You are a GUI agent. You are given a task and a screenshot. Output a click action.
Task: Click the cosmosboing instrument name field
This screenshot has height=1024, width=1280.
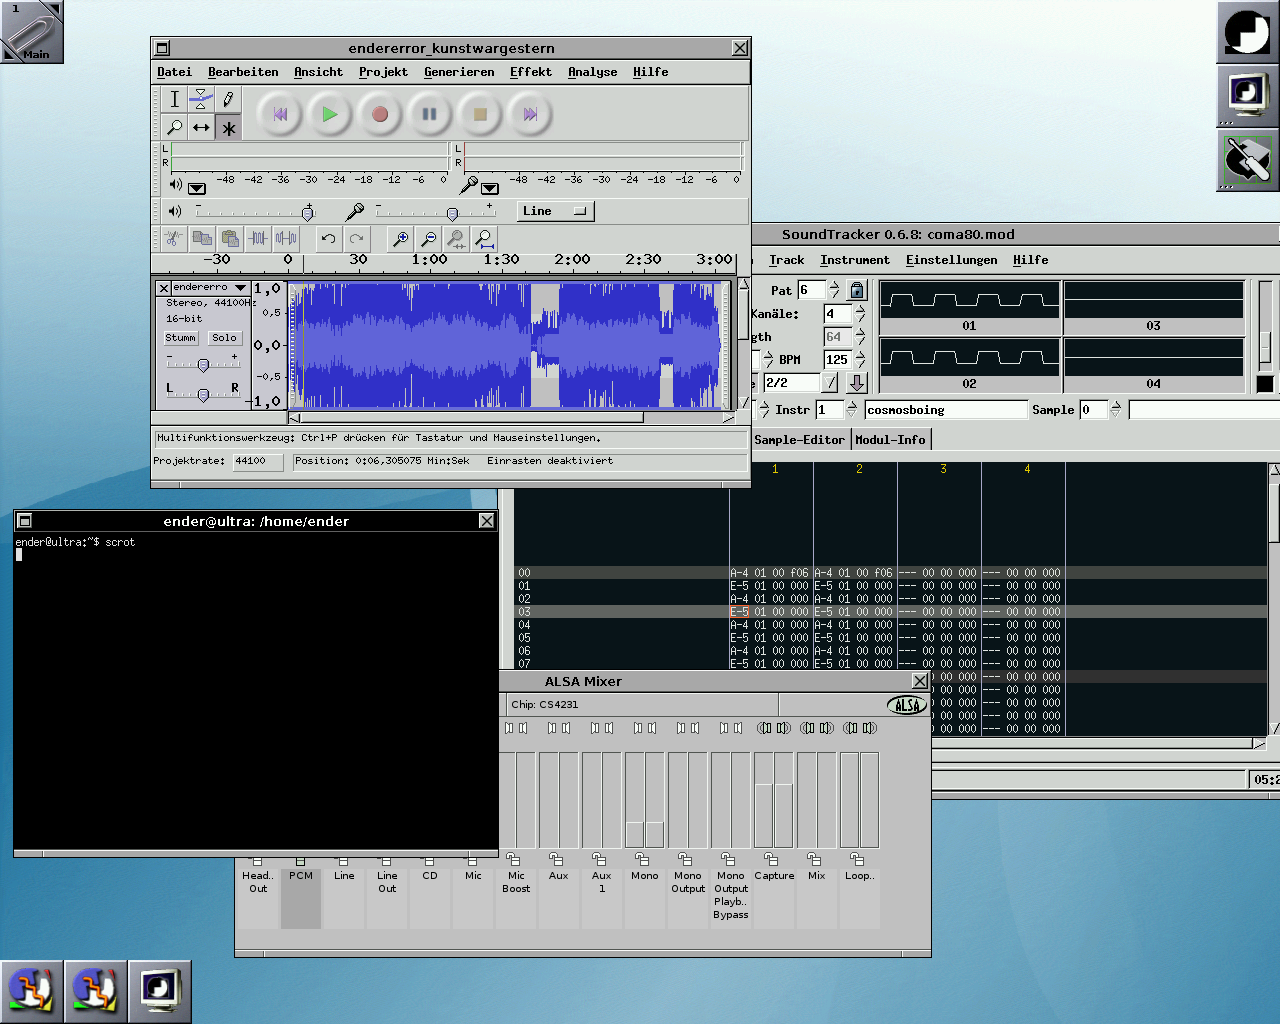point(945,410)
